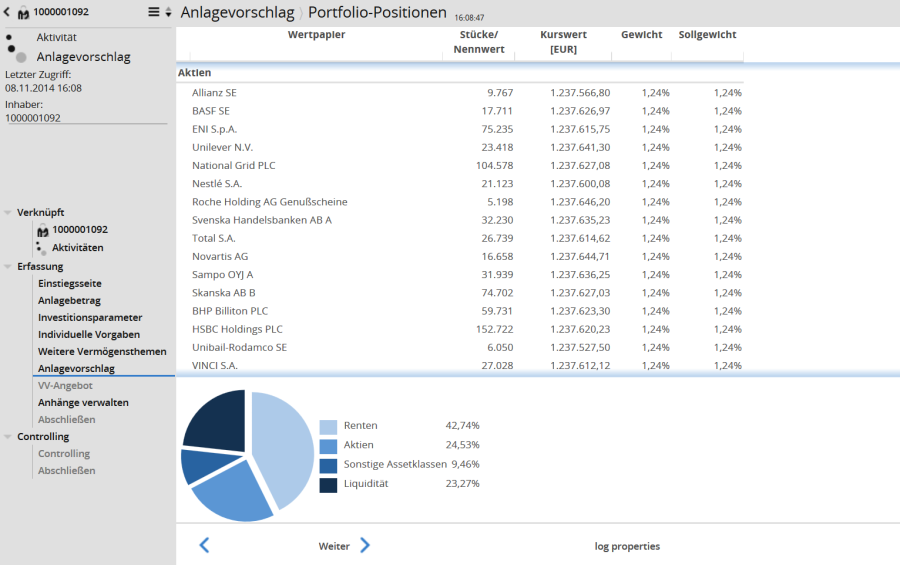The width and height of the screenshot is (900, 565).
Task: Click the previous page left chevron
Action: click(204, 545)
